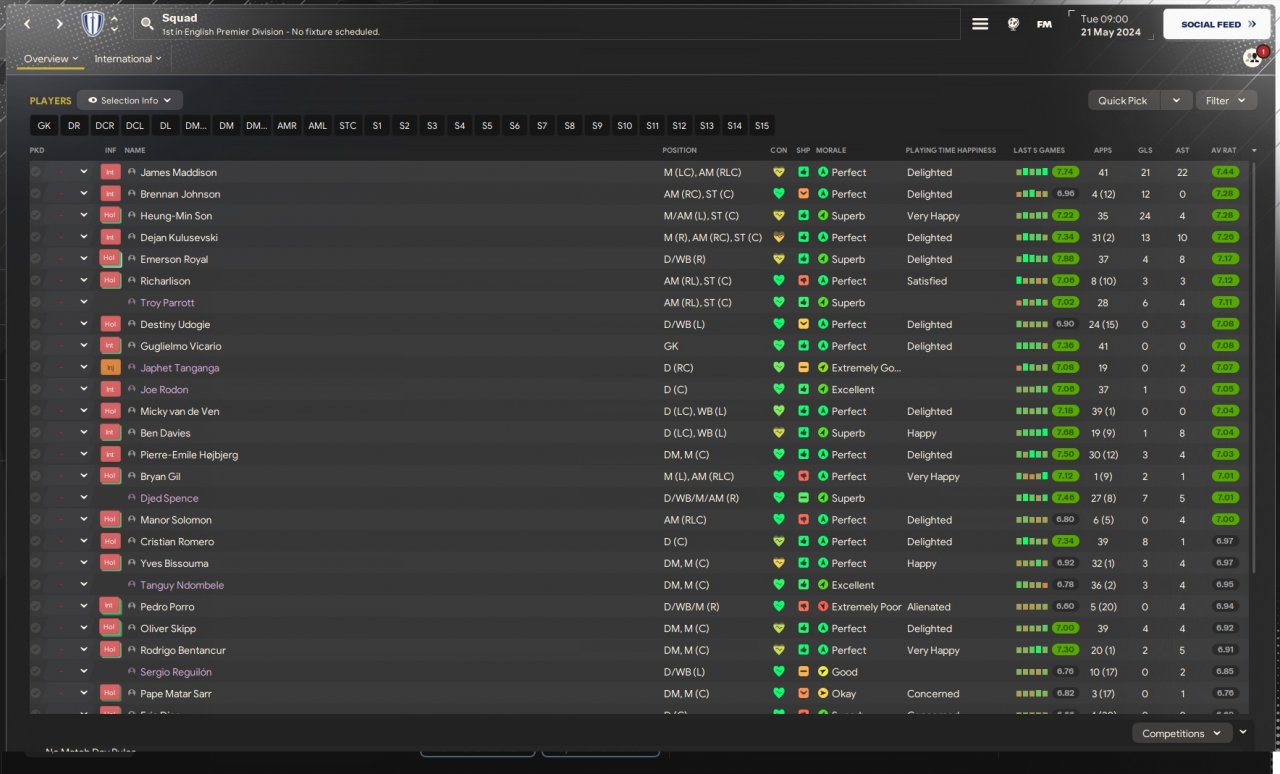Open the International tab menu
Viewport: 1280px width, 774px height.
128,59
